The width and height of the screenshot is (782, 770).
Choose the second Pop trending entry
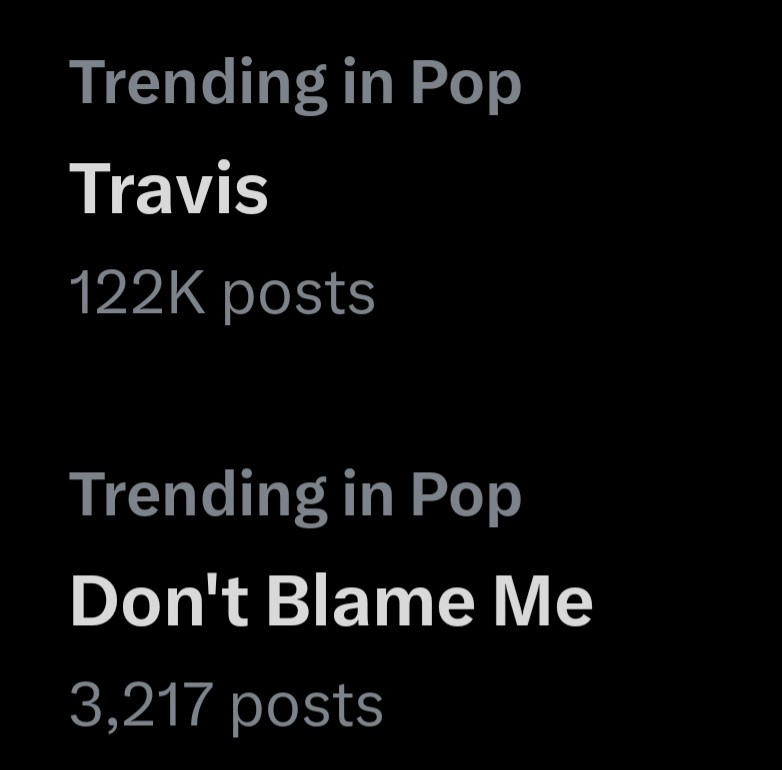(330, 601)
